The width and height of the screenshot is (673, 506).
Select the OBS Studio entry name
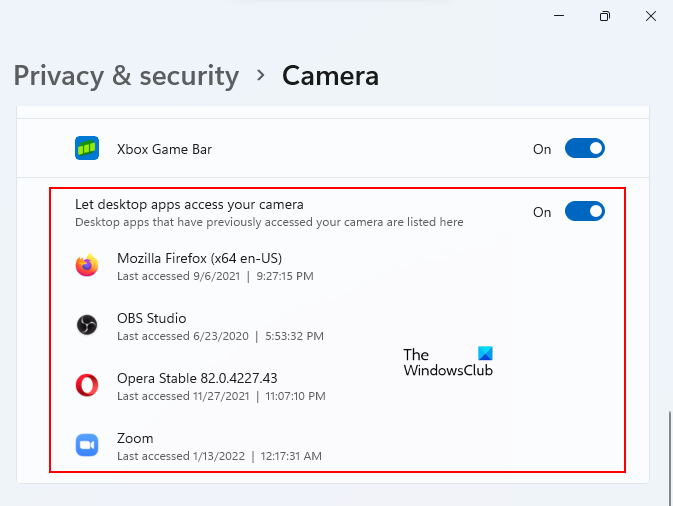152,318
